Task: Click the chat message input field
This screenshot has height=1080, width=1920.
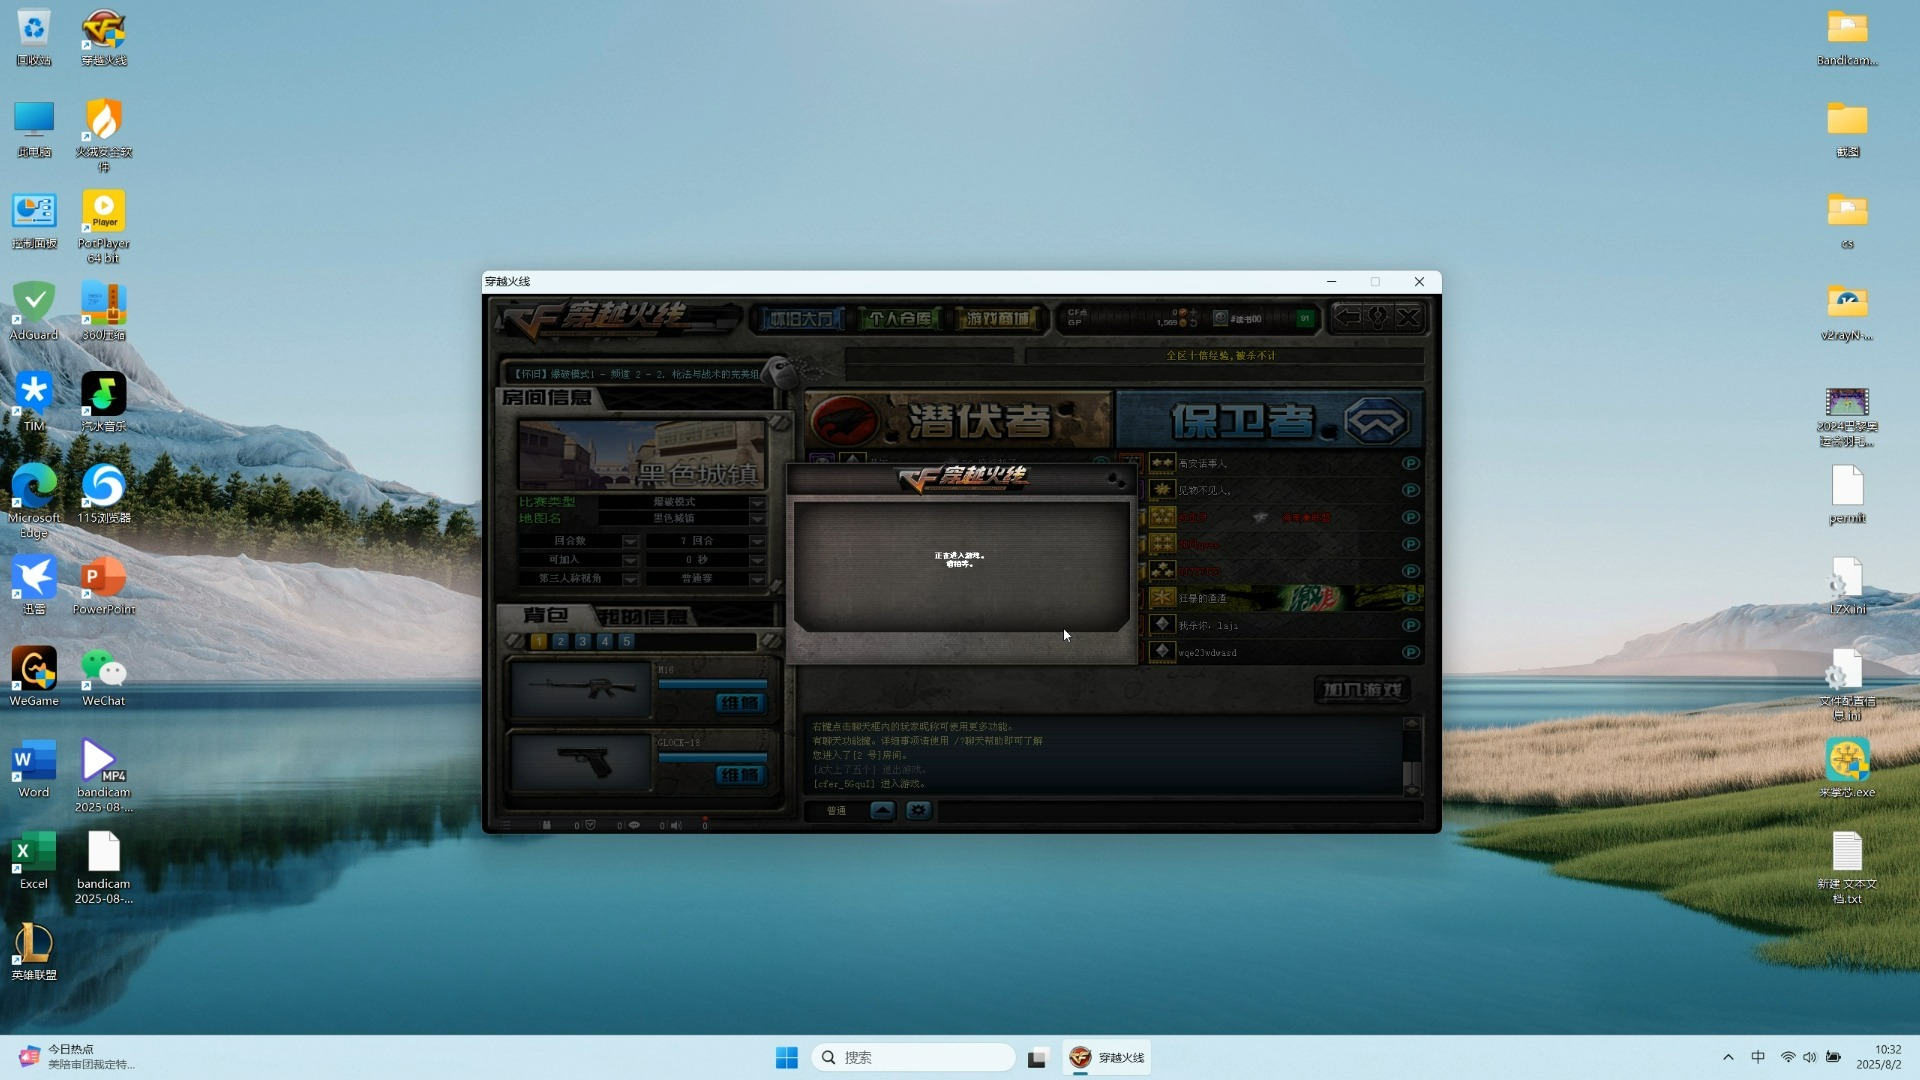Action: pyautogui.click(x=1180, y=811)
